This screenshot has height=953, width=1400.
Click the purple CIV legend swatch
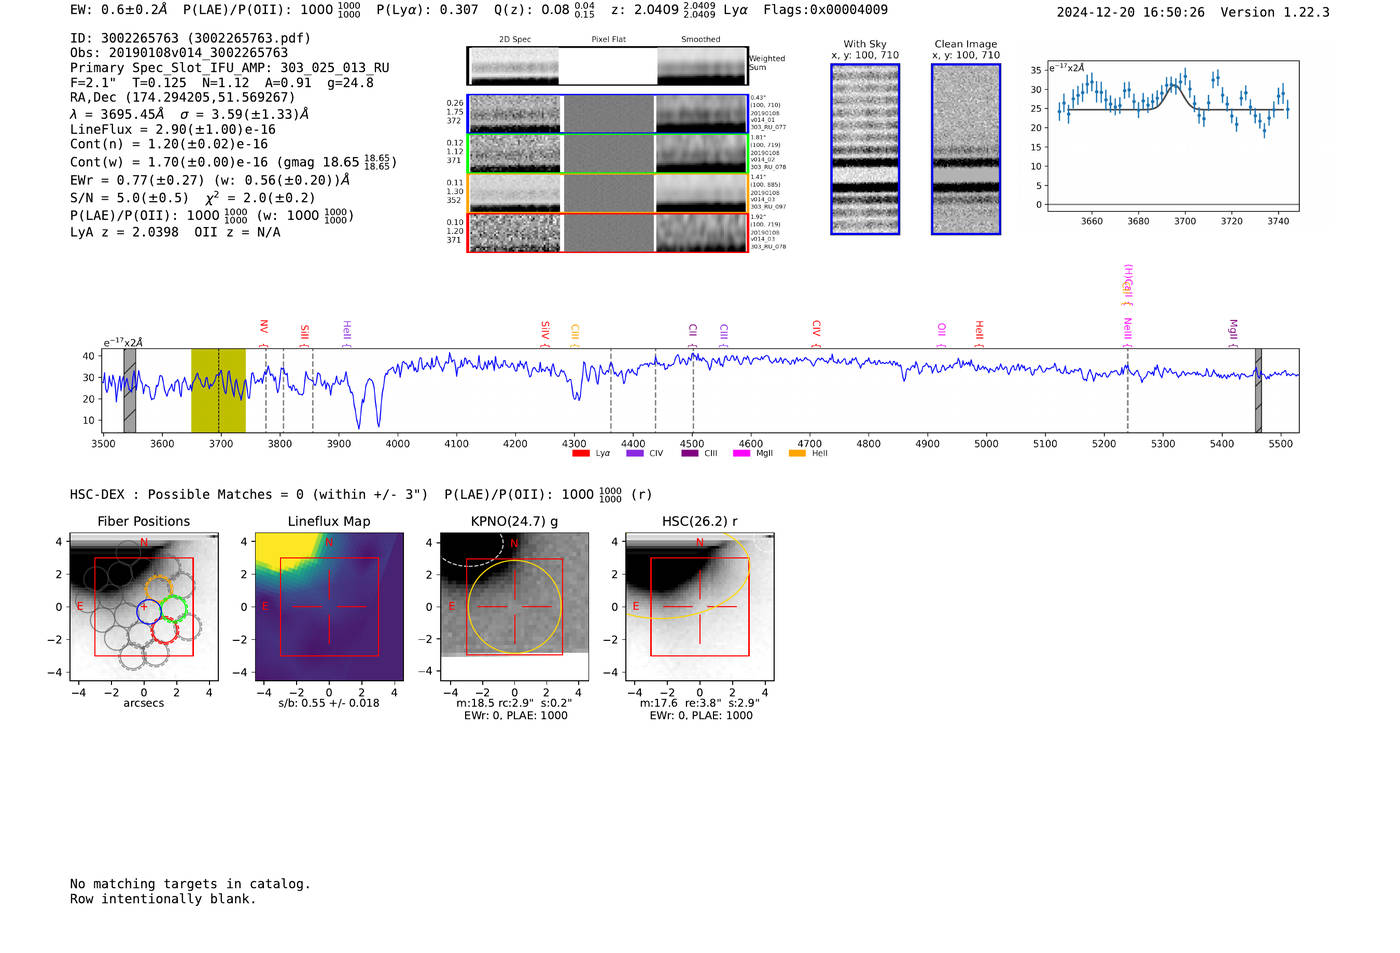coord(635,453)
